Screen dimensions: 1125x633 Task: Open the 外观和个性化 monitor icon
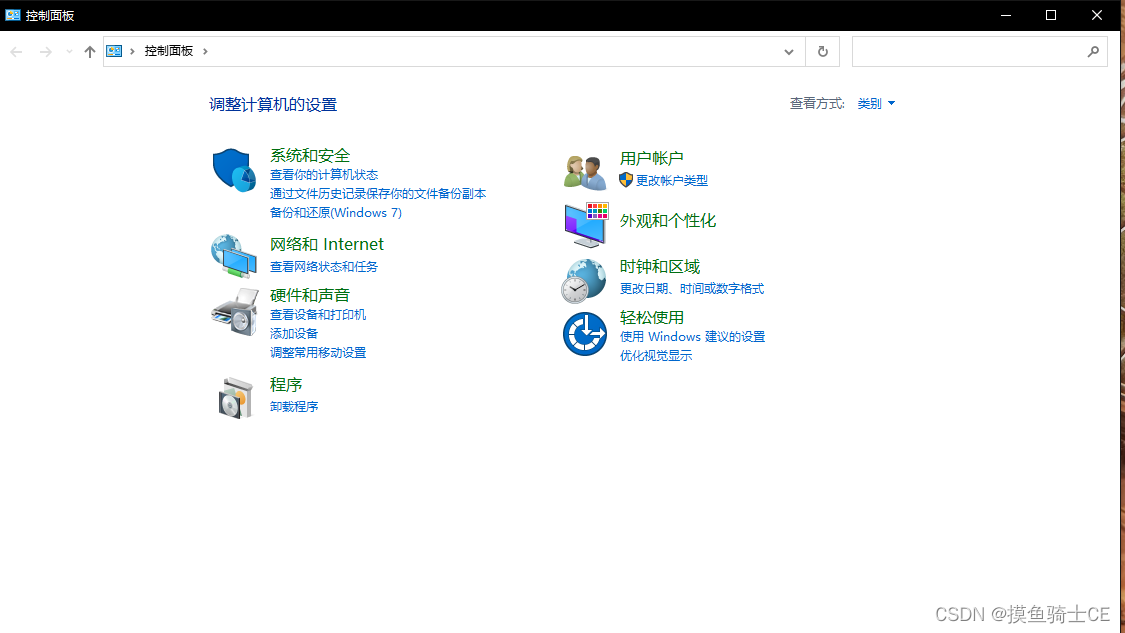tap(586, 225)
